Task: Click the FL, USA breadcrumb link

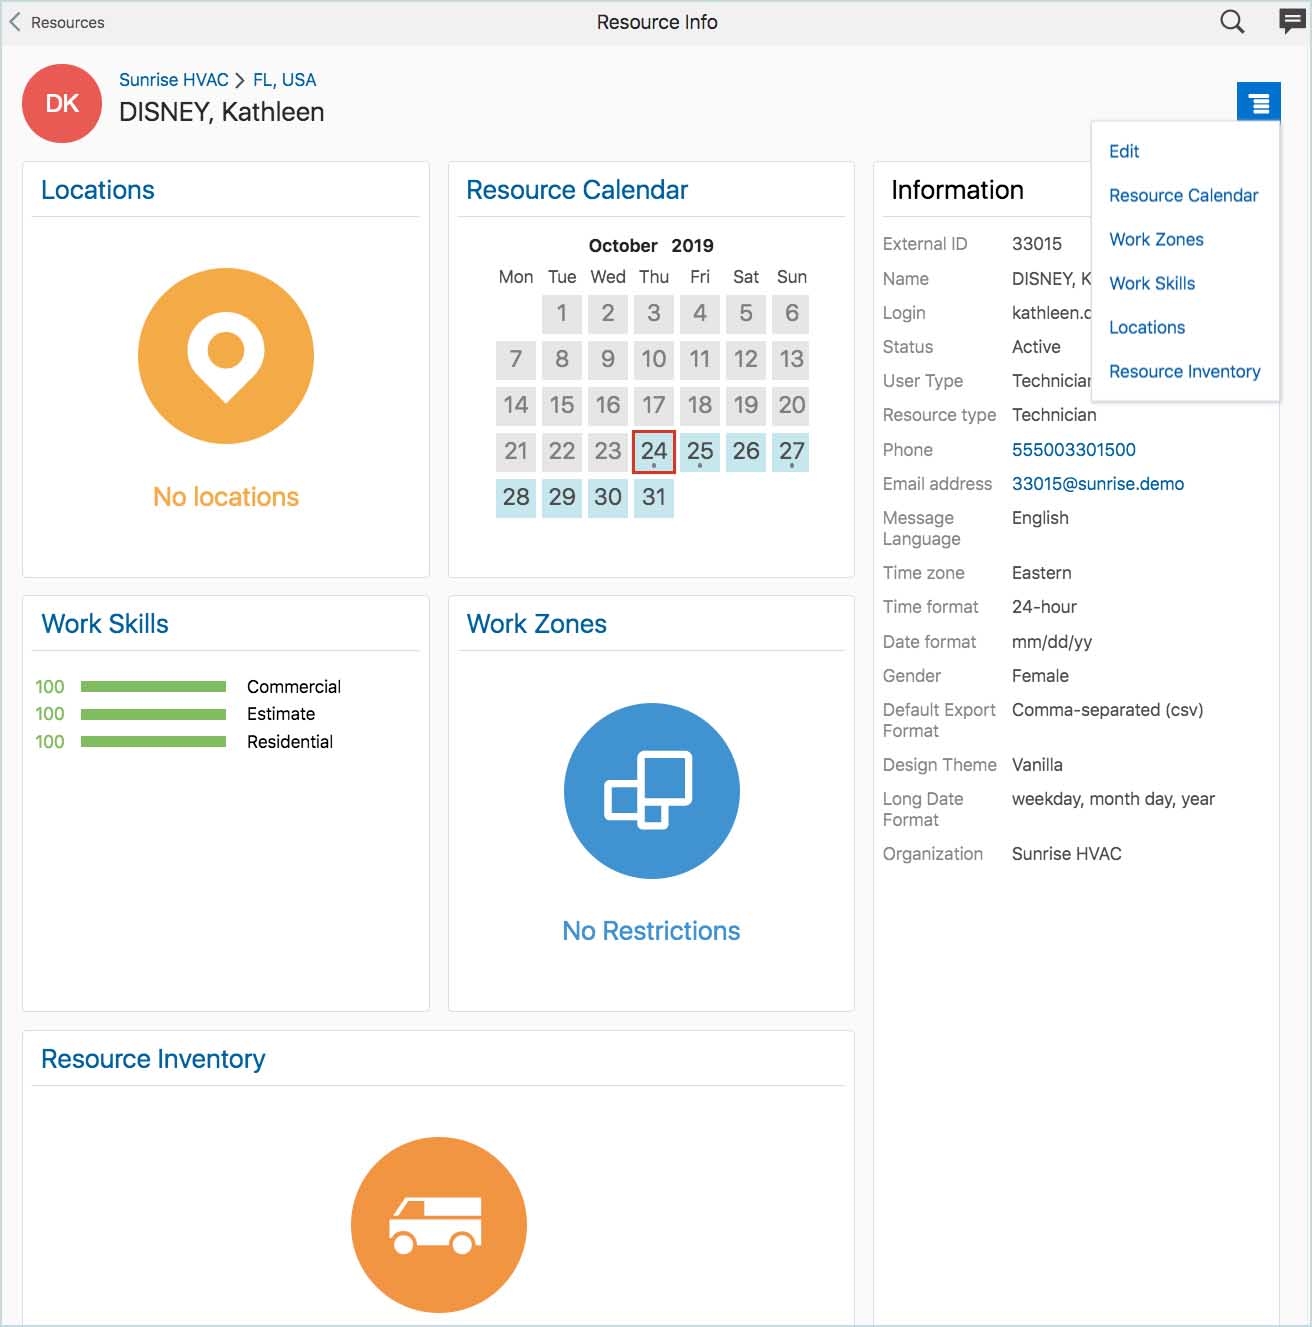Action: pyautogui.click(x=284, y=79)
